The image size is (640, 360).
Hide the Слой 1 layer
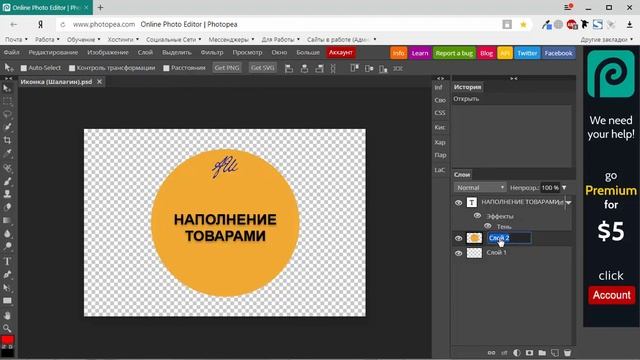click(458, 253)
